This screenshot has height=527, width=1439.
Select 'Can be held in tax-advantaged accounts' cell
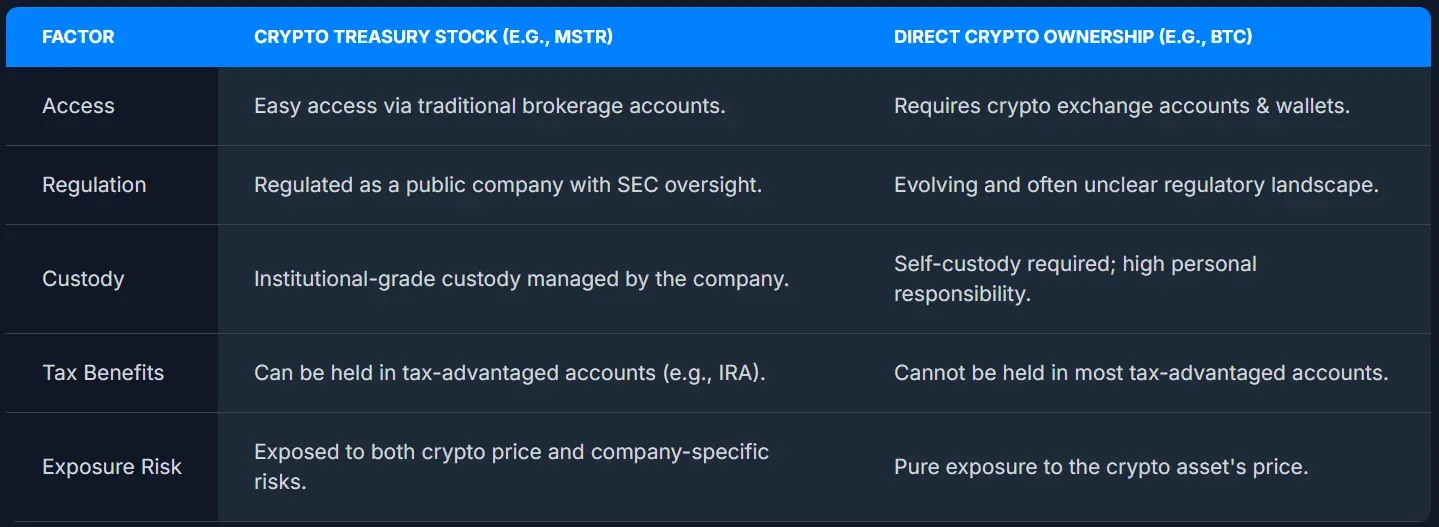(510, 373)
